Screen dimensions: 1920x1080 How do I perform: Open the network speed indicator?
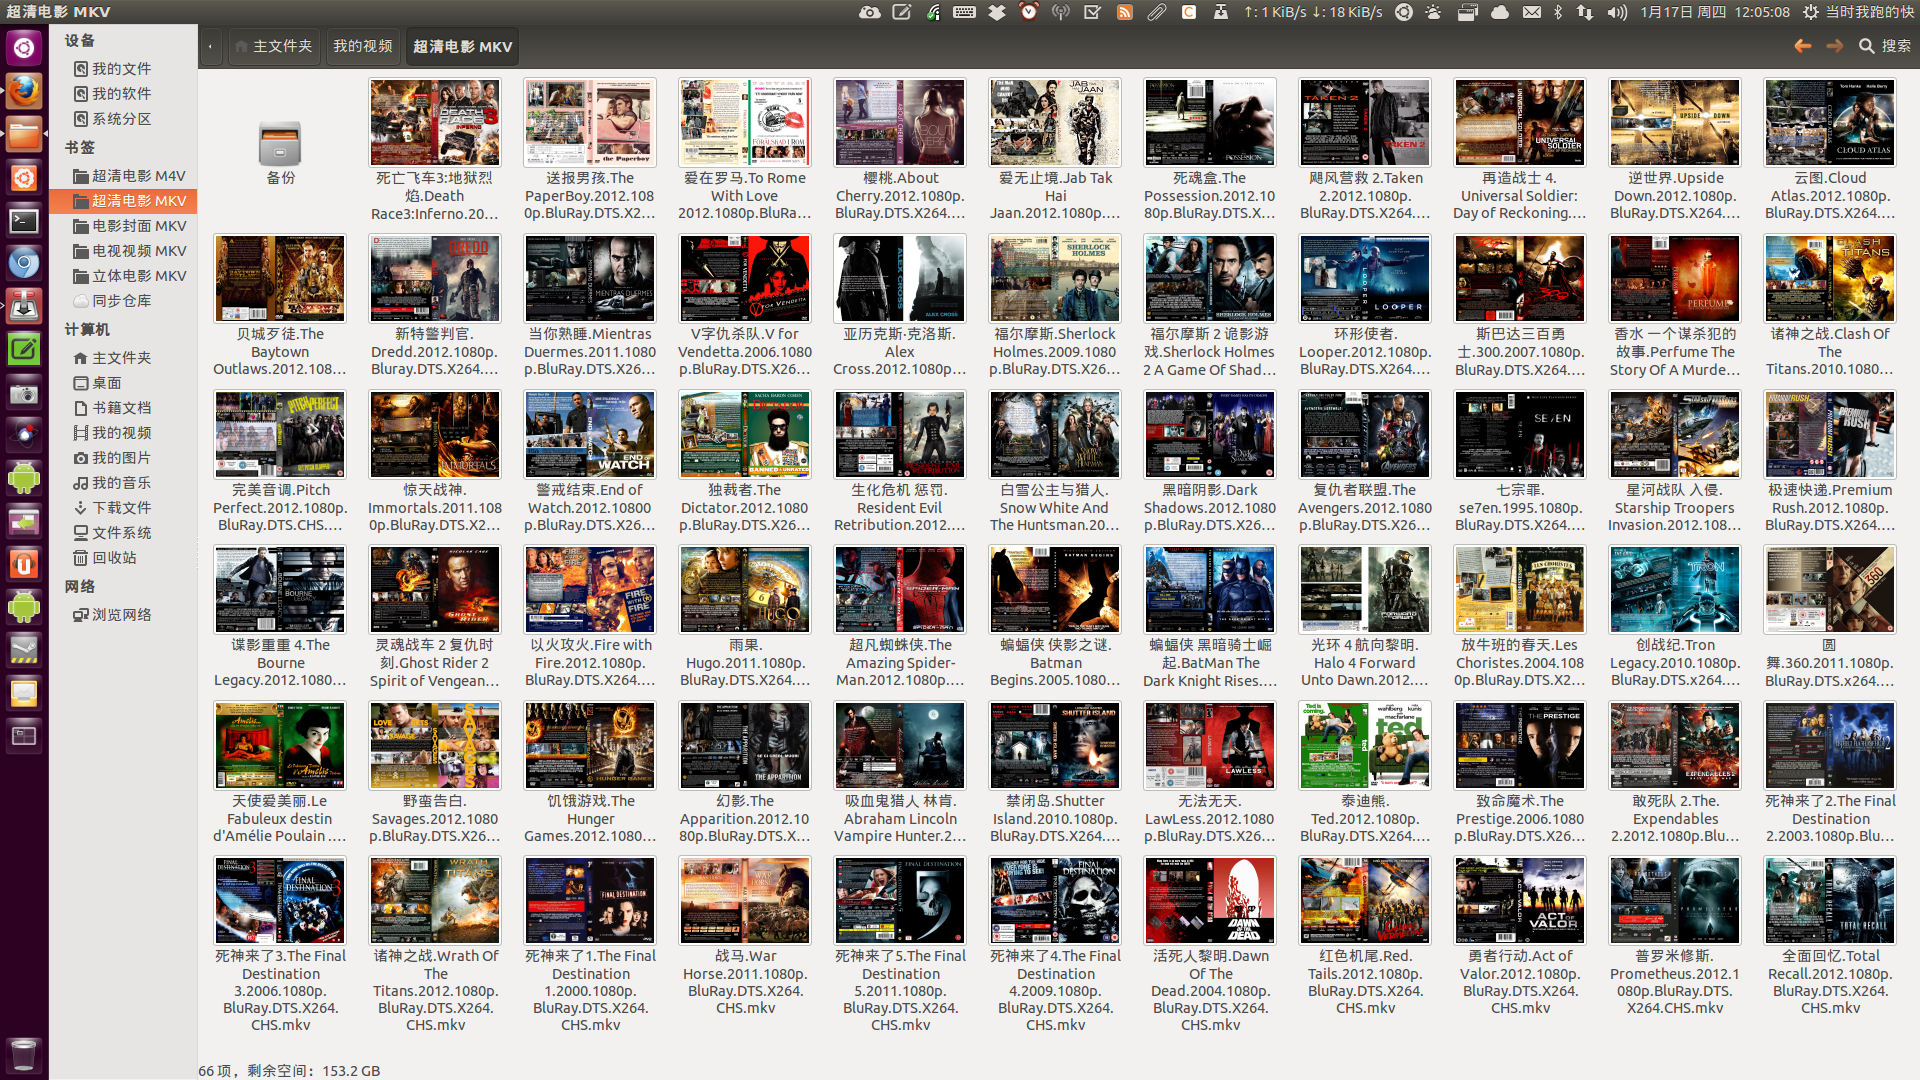[x=1312, y=12]
